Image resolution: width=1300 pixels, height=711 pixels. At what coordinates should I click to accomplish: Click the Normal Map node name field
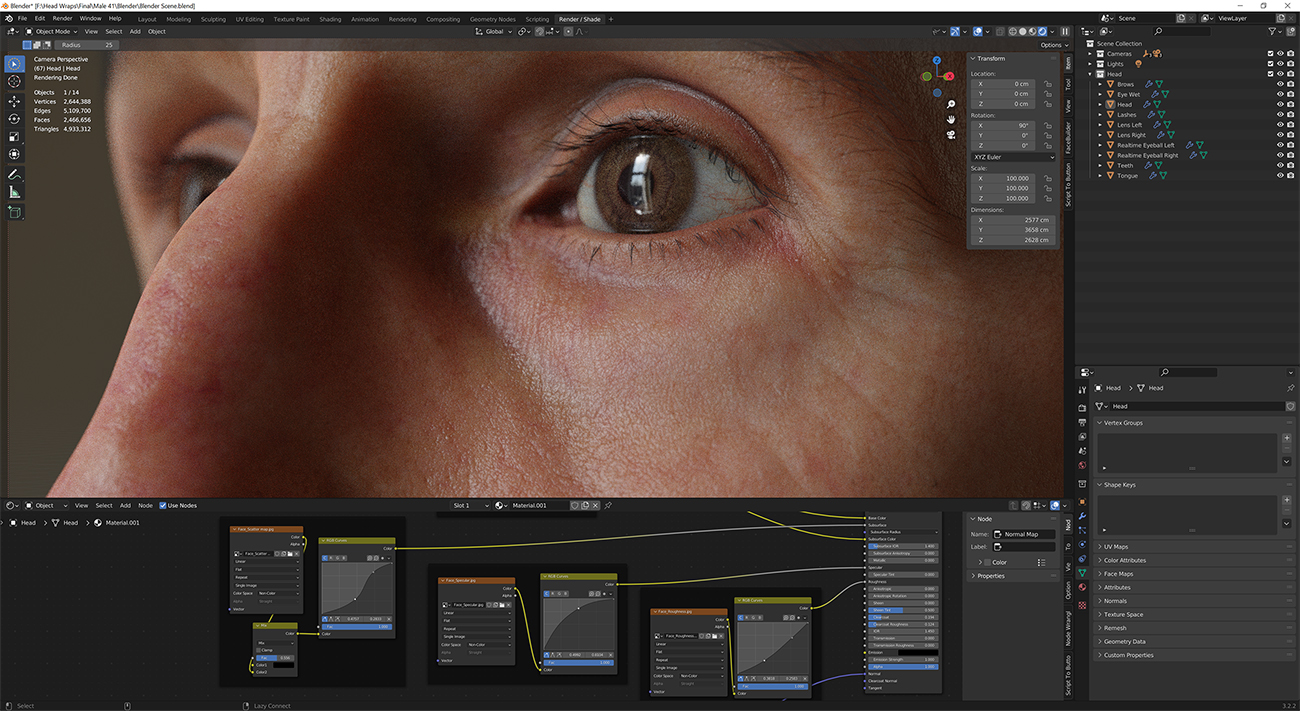pos(1024,534)
